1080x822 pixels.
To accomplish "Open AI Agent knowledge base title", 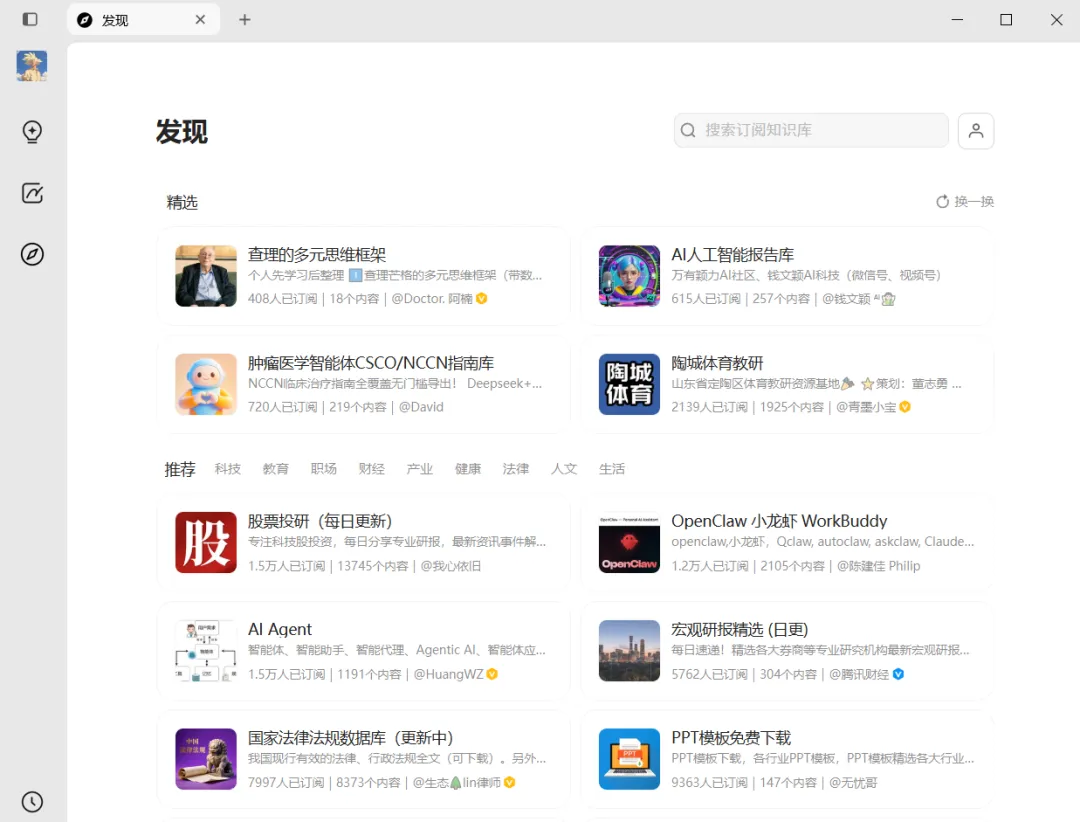I will 280,629.
